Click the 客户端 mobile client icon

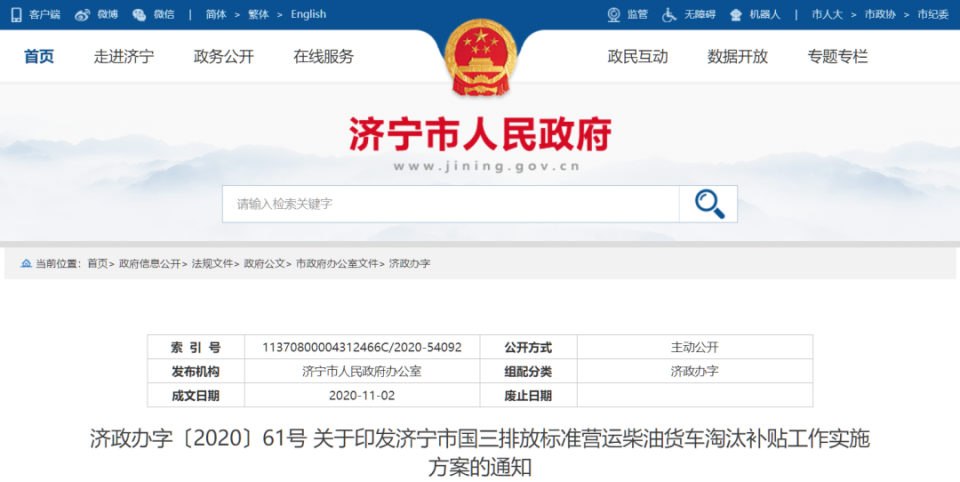click(x=18, y=15)
